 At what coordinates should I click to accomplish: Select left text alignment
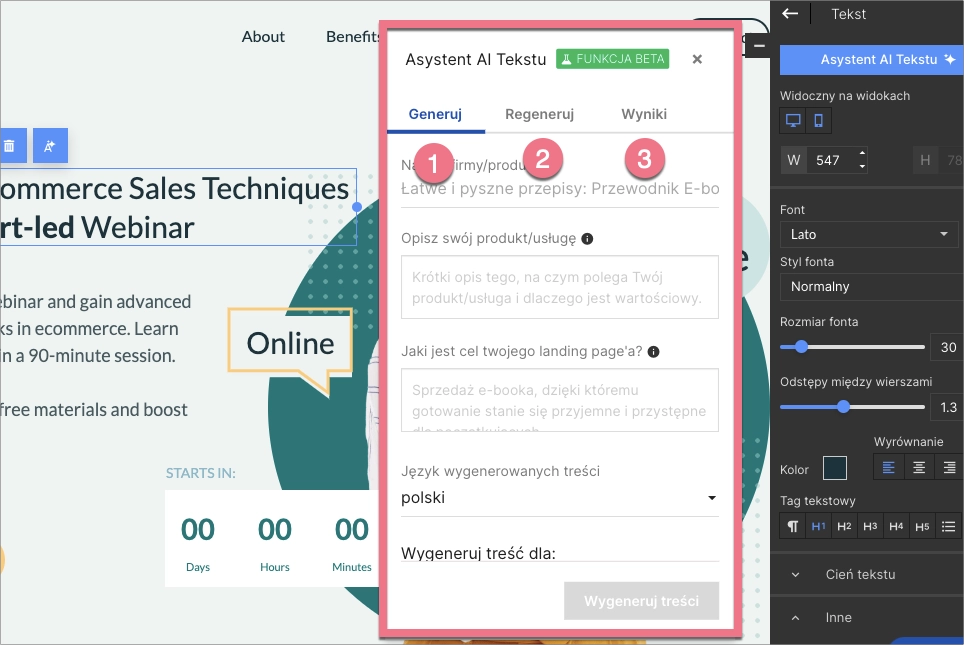coord(890,467)
